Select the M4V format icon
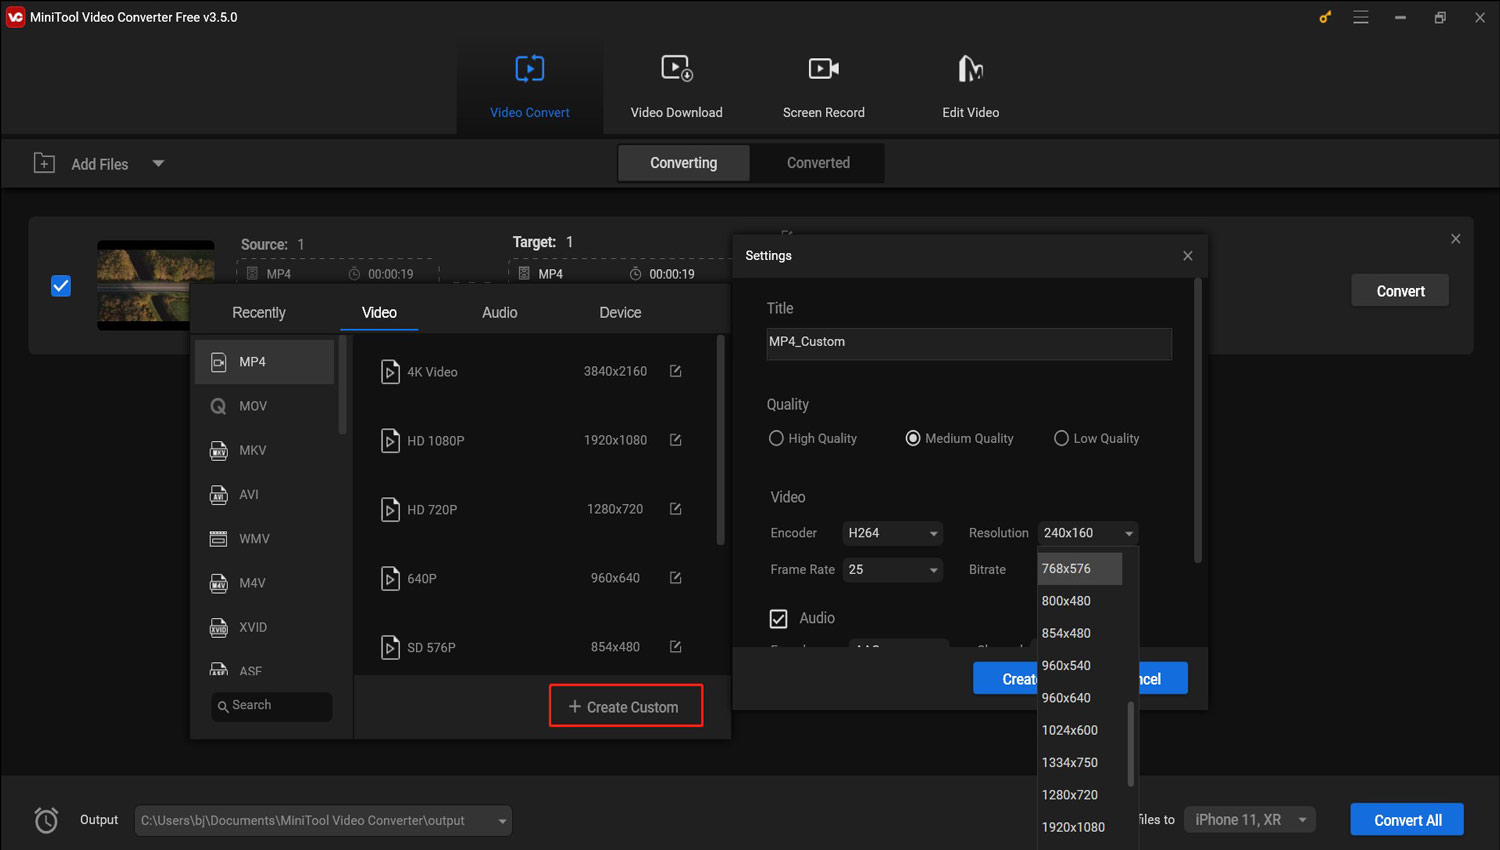Image resolution: width=1500 pixels, height=850 pixels. coord(218,583)
